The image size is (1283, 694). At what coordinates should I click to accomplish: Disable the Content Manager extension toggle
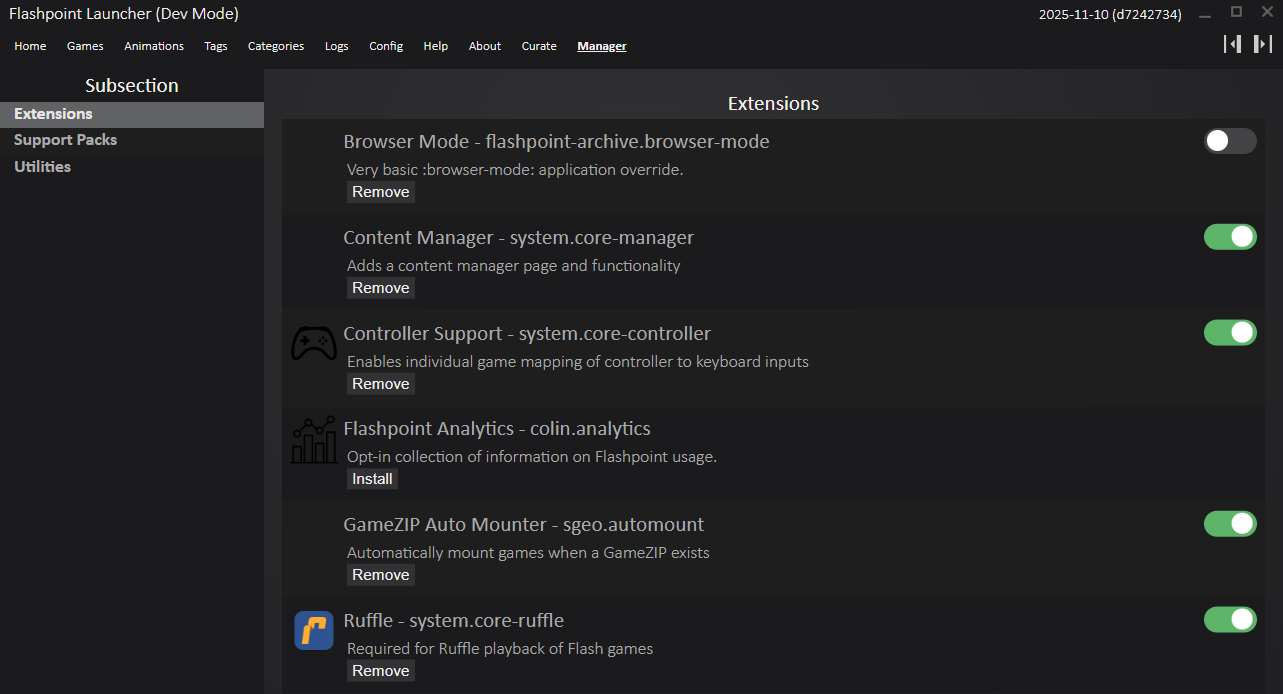pyautogui.click(x=1229, y=237)
